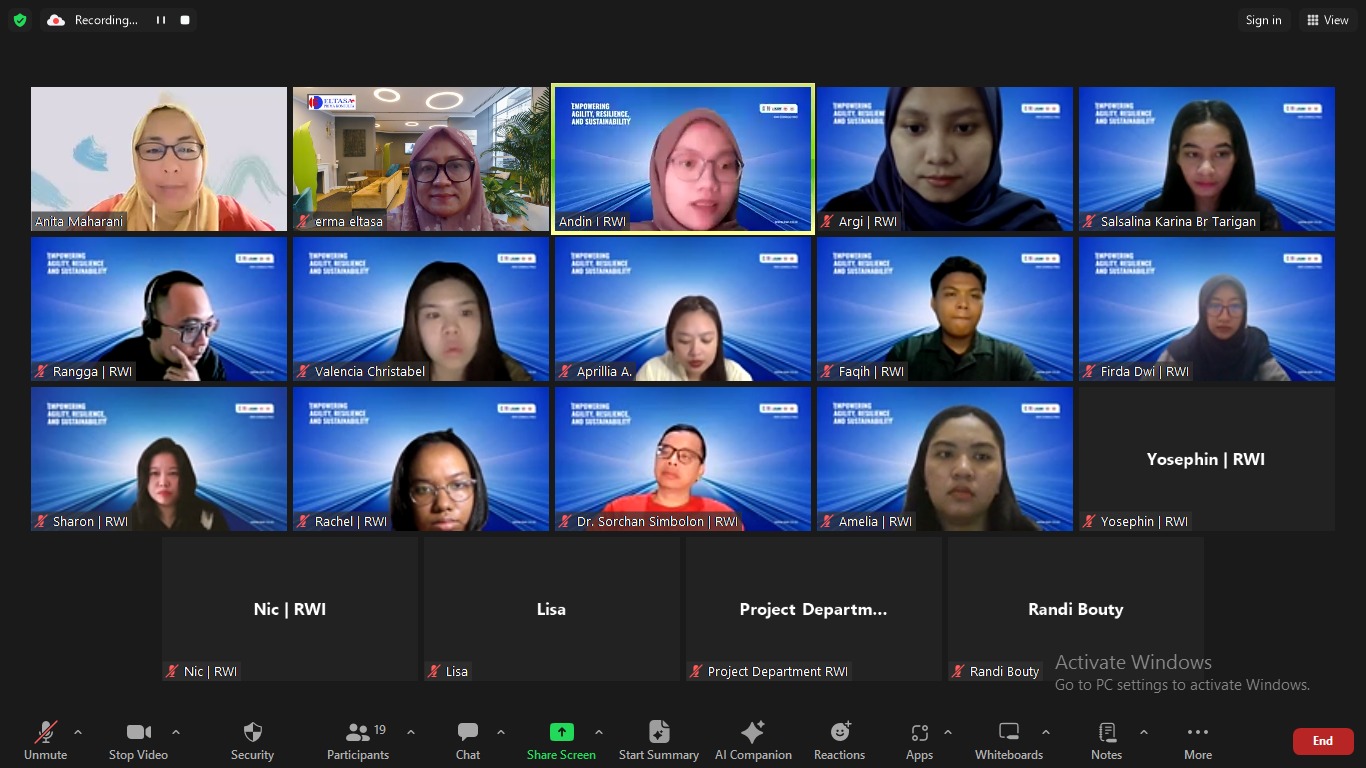Open the Chat panel
The image size is (1366, 768).
click(x=467, y=740)
